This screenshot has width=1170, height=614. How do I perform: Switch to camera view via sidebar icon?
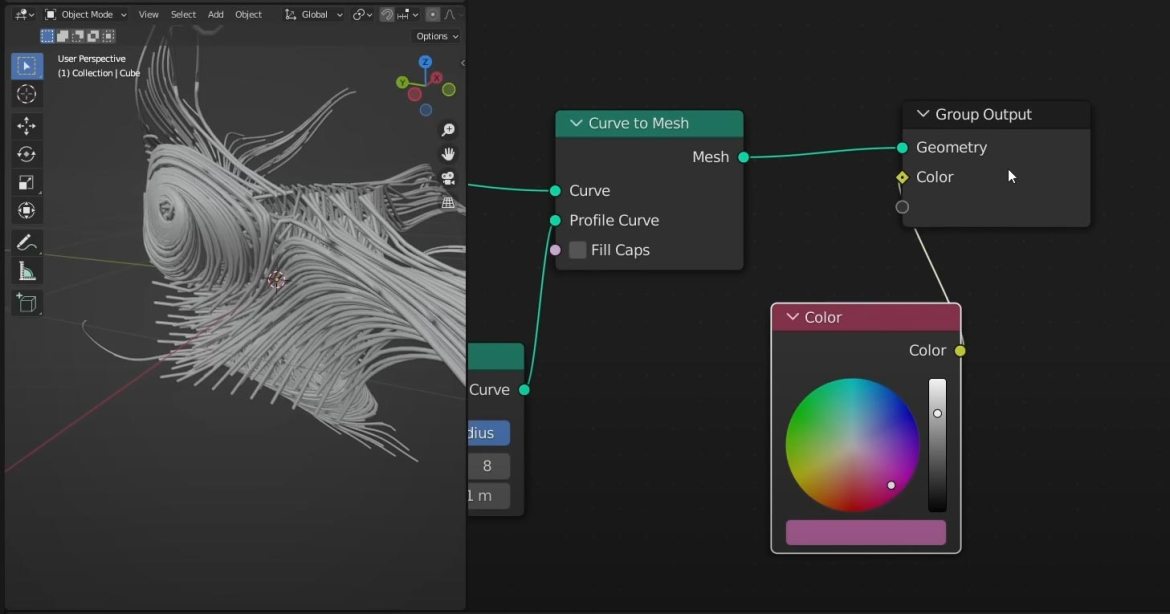click(448, 179)
